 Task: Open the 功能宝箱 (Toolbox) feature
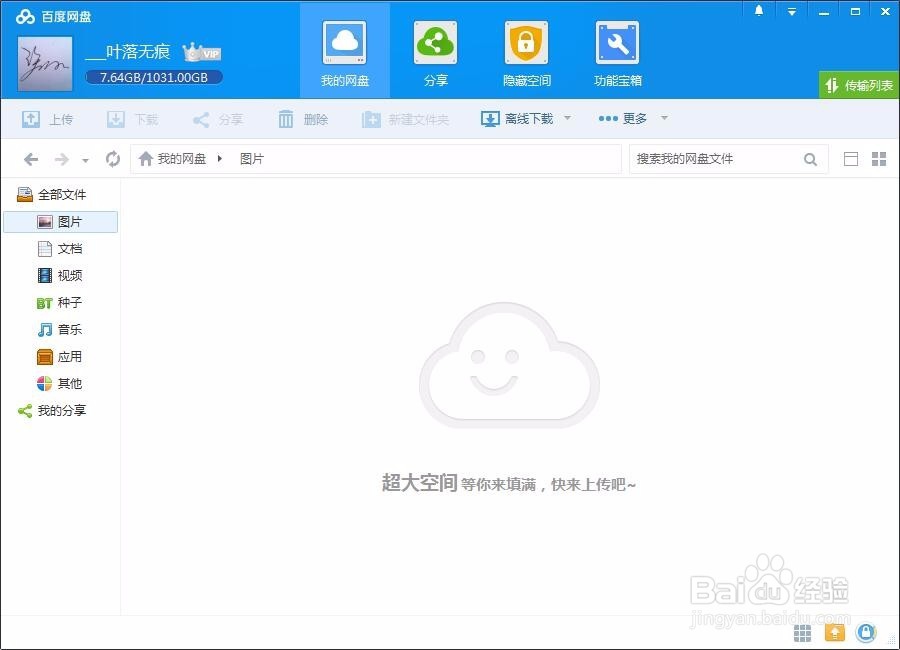point(616,52)
